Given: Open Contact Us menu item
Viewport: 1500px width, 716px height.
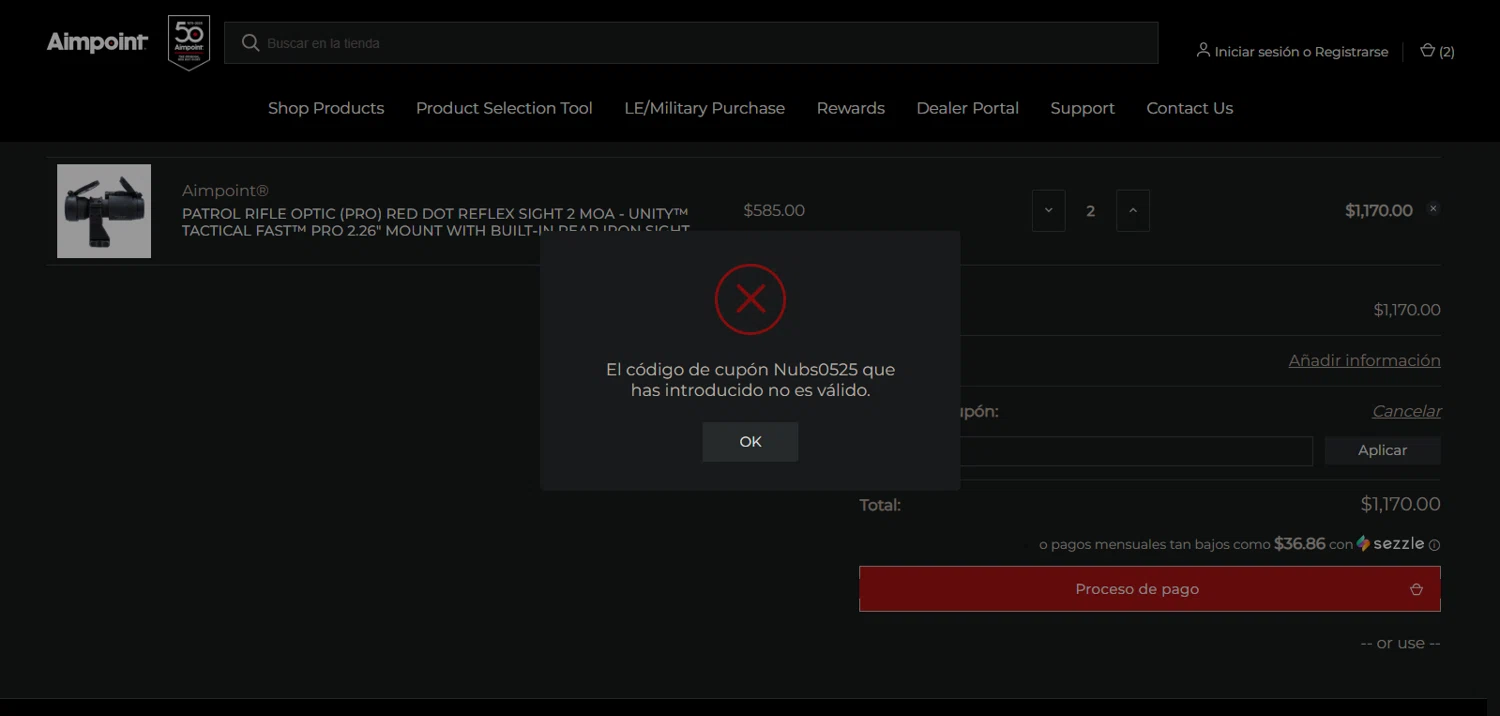Looking at the screenshot, I should [x=1189, y=108].
